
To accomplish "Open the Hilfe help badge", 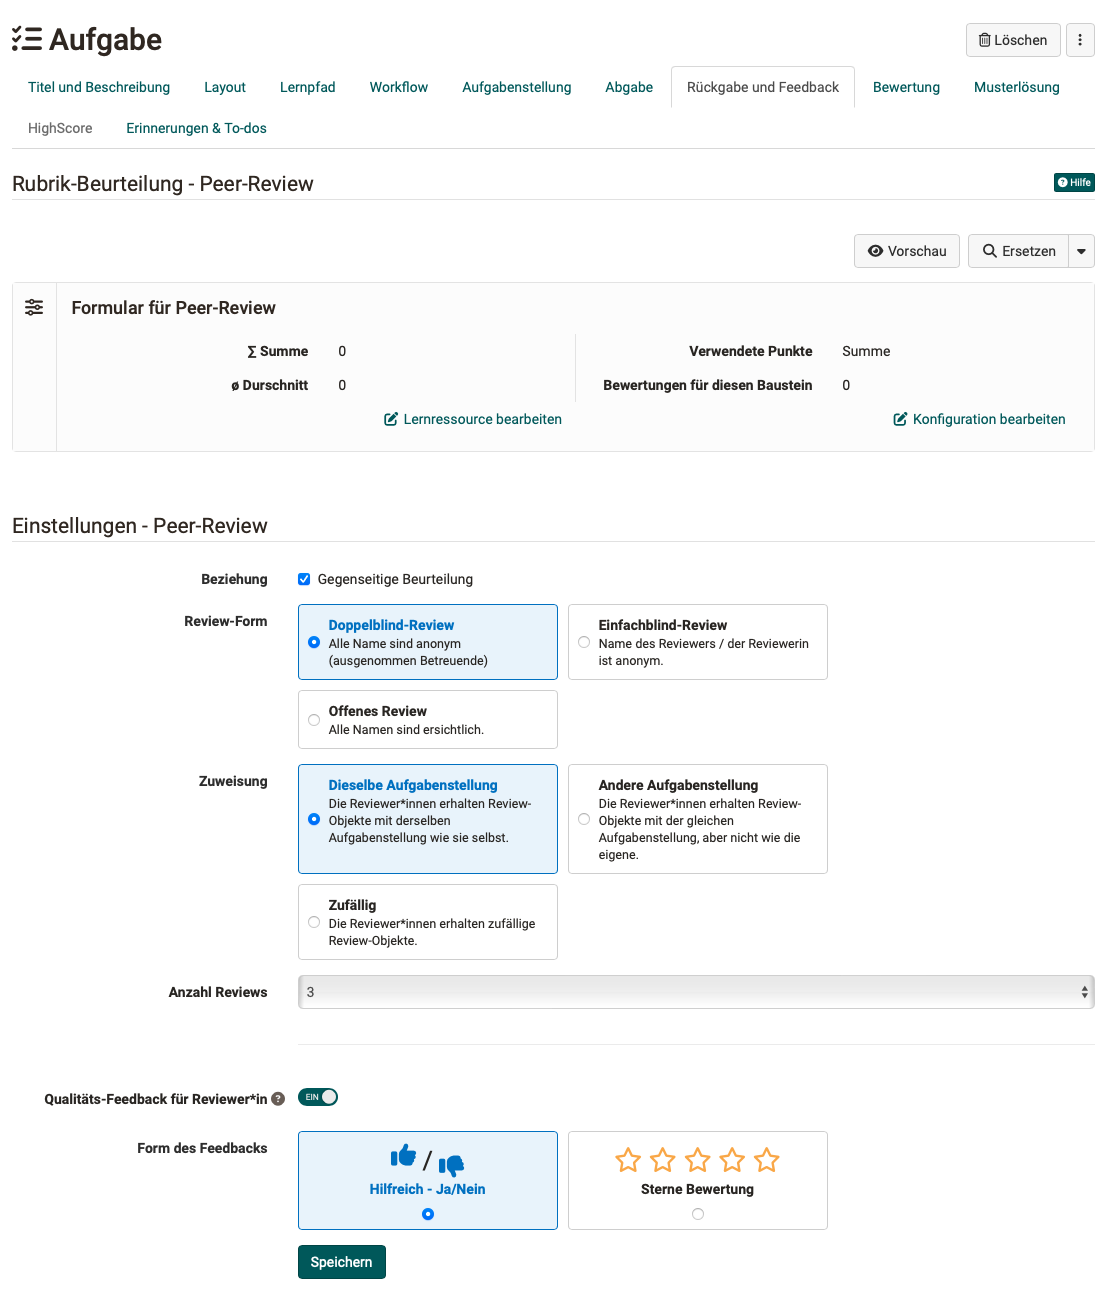I will coord(1074,182).
